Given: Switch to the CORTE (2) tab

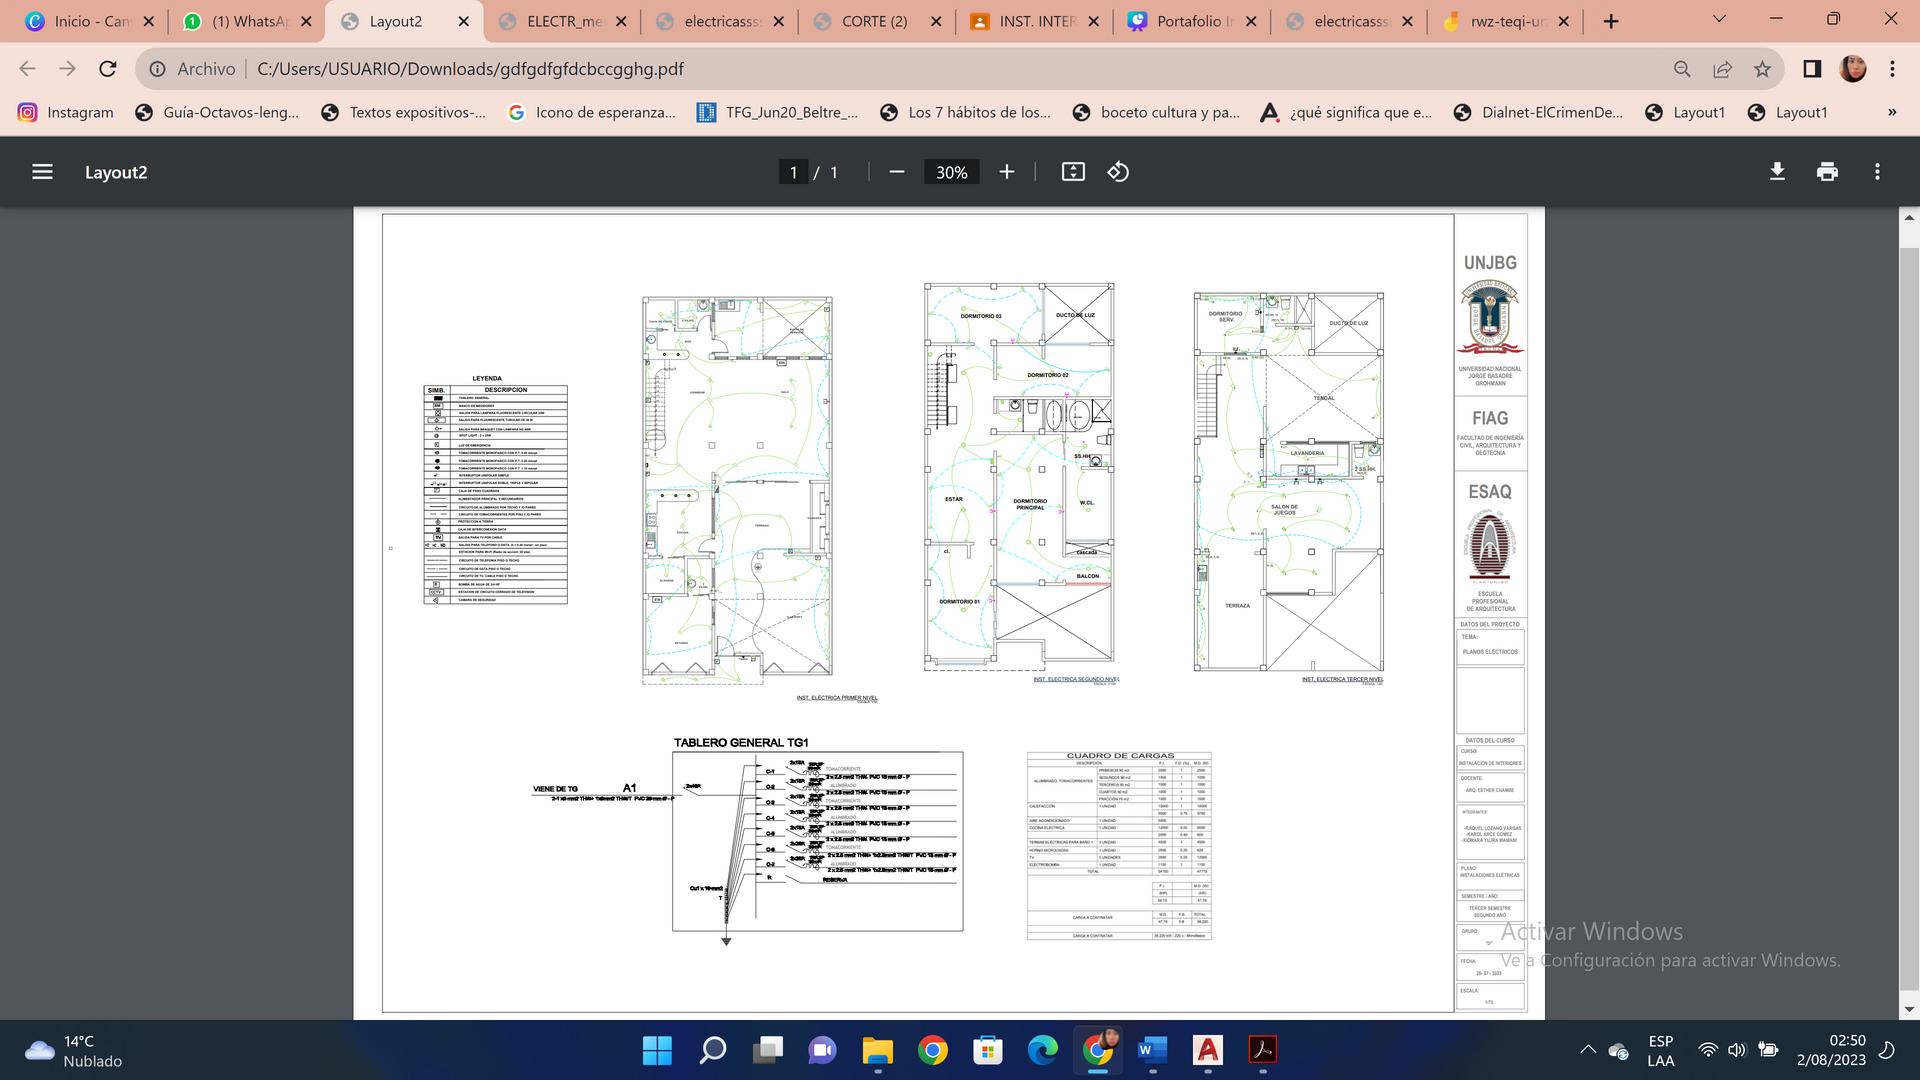Looking at the screenshot, I should [874, 21].
